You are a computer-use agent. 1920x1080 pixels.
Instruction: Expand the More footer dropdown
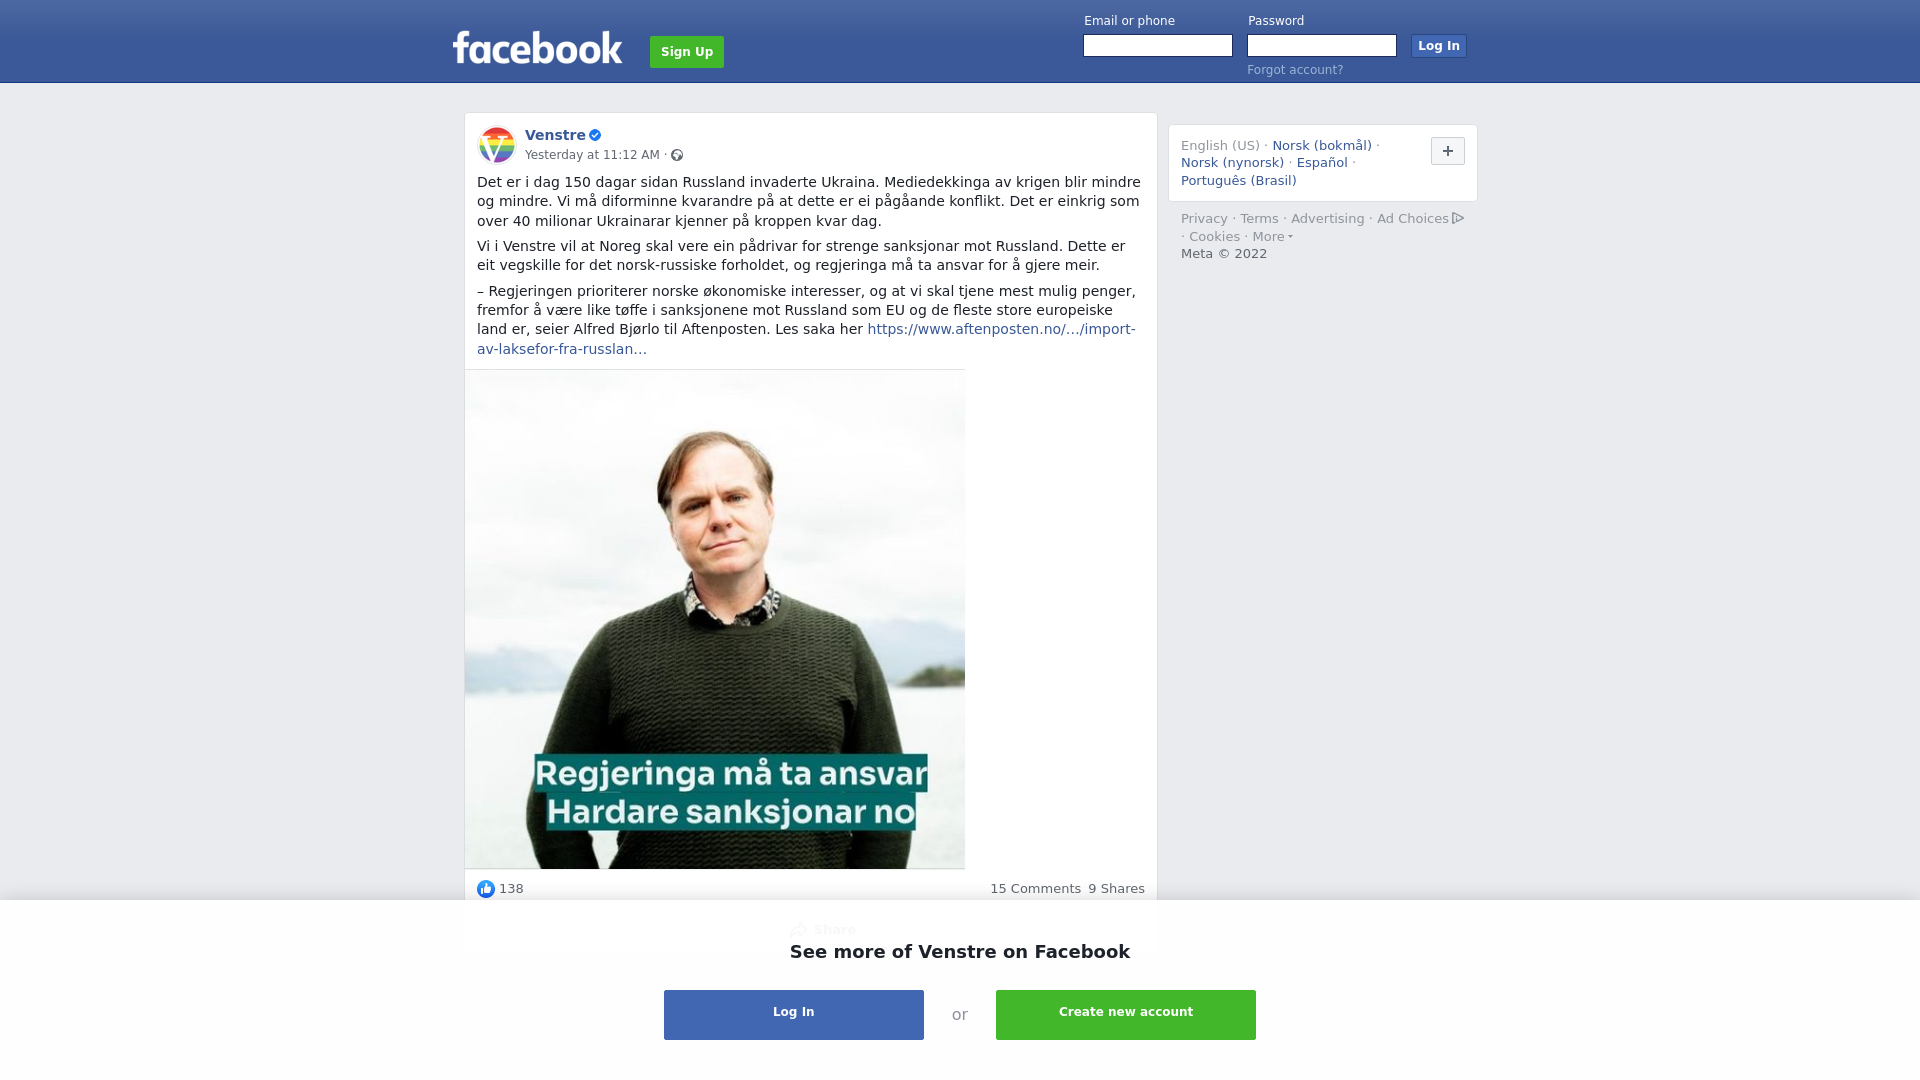(1272, 237)
